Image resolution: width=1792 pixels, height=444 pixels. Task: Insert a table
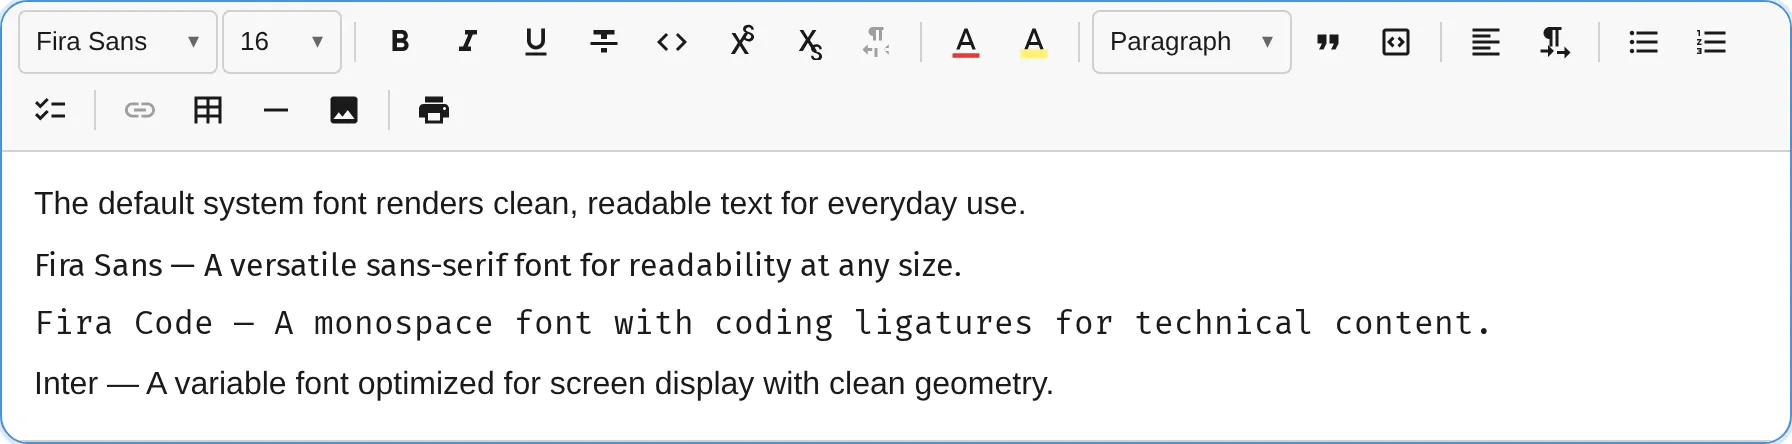(208, 110)
